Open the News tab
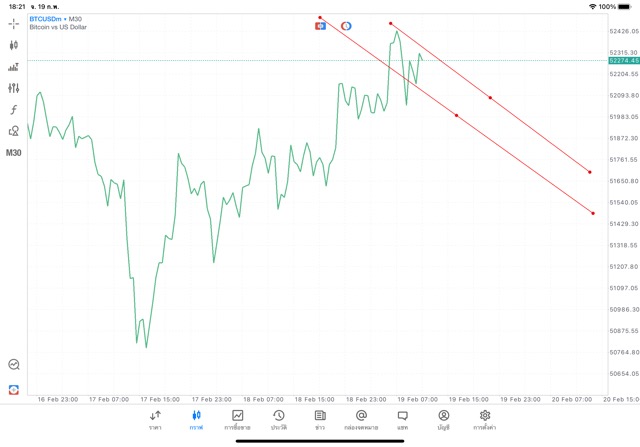This screenshot has height=447, width=640. point(319,419)
